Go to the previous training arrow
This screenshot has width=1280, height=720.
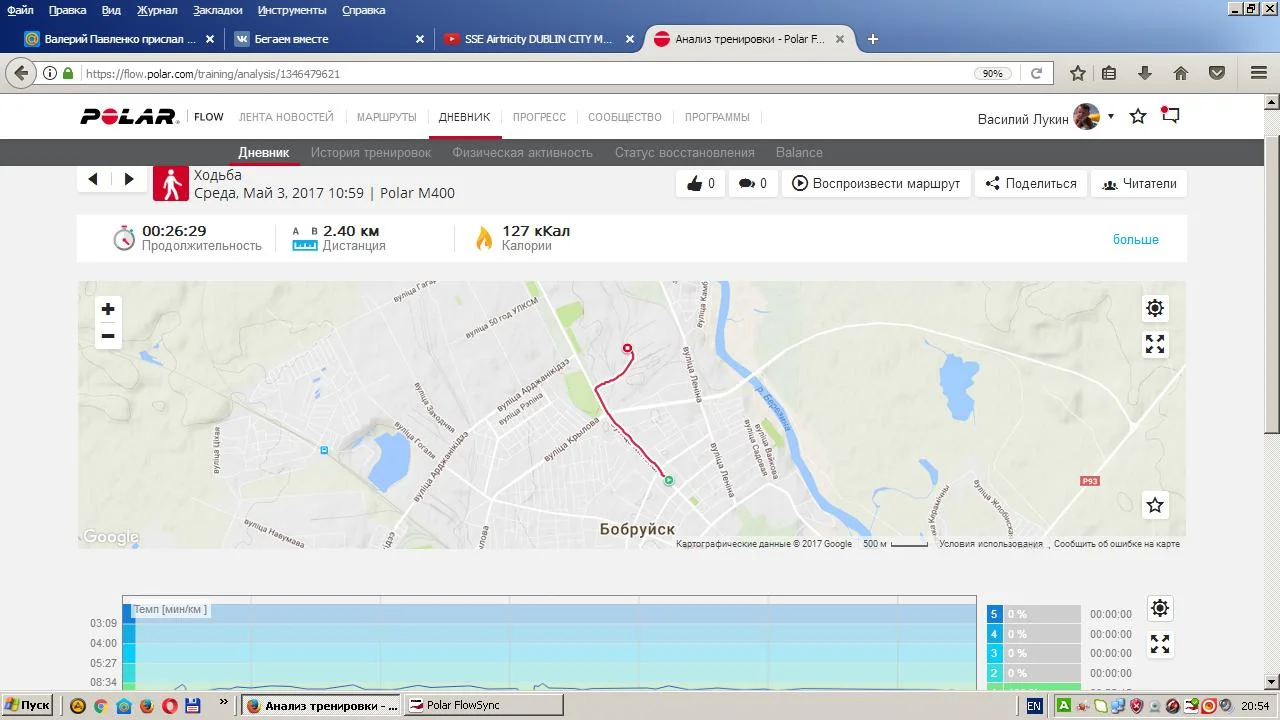(x=93, y=179)
